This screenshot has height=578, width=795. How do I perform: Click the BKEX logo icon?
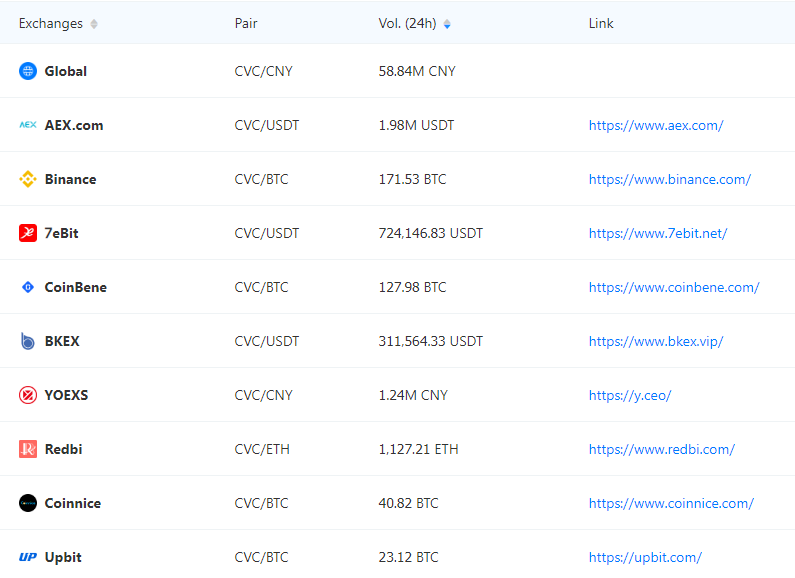click(x=28, y=341)
